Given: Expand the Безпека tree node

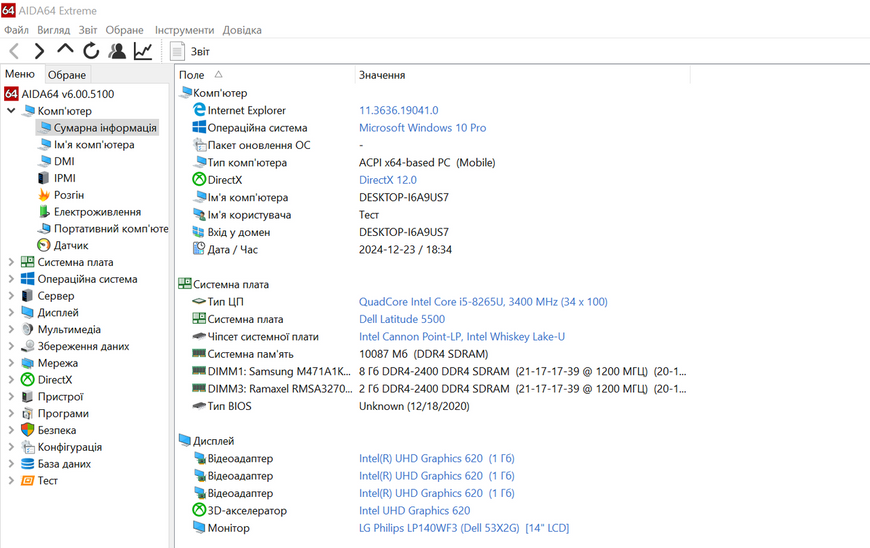Looking at the screenshot, I should point(11,430).
